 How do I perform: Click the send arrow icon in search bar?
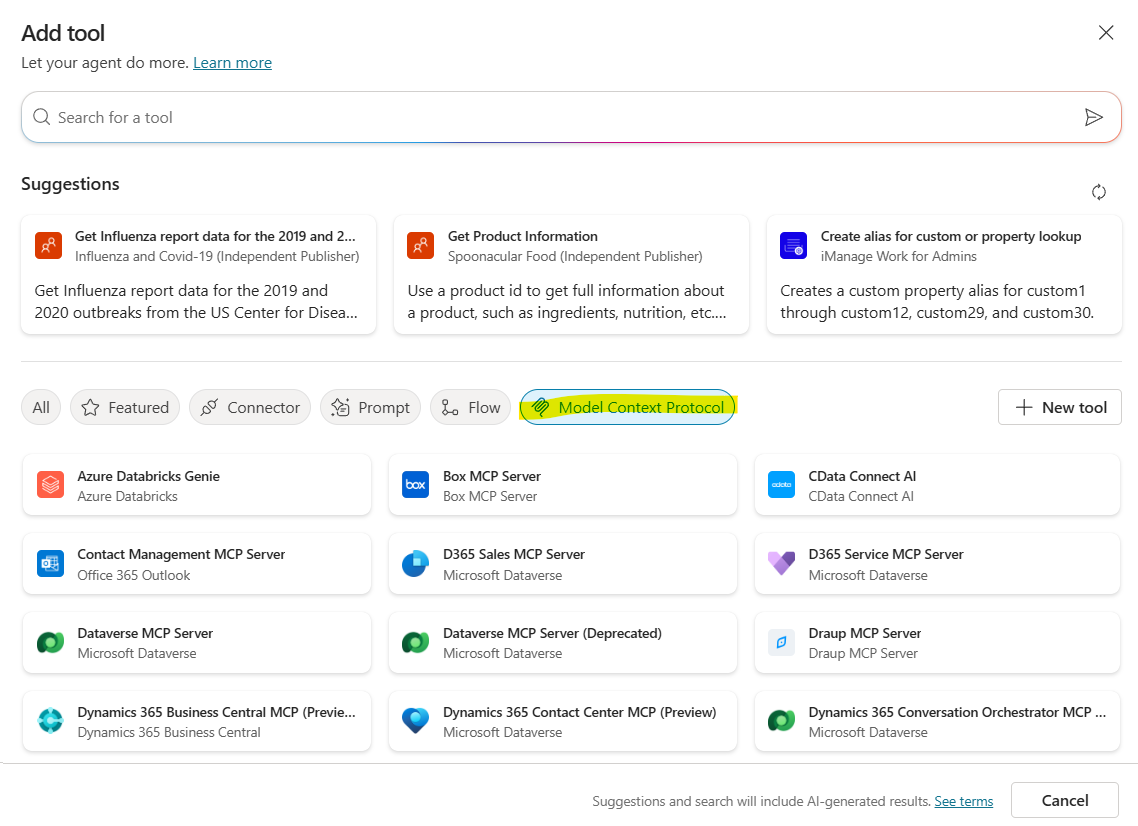1094,117
